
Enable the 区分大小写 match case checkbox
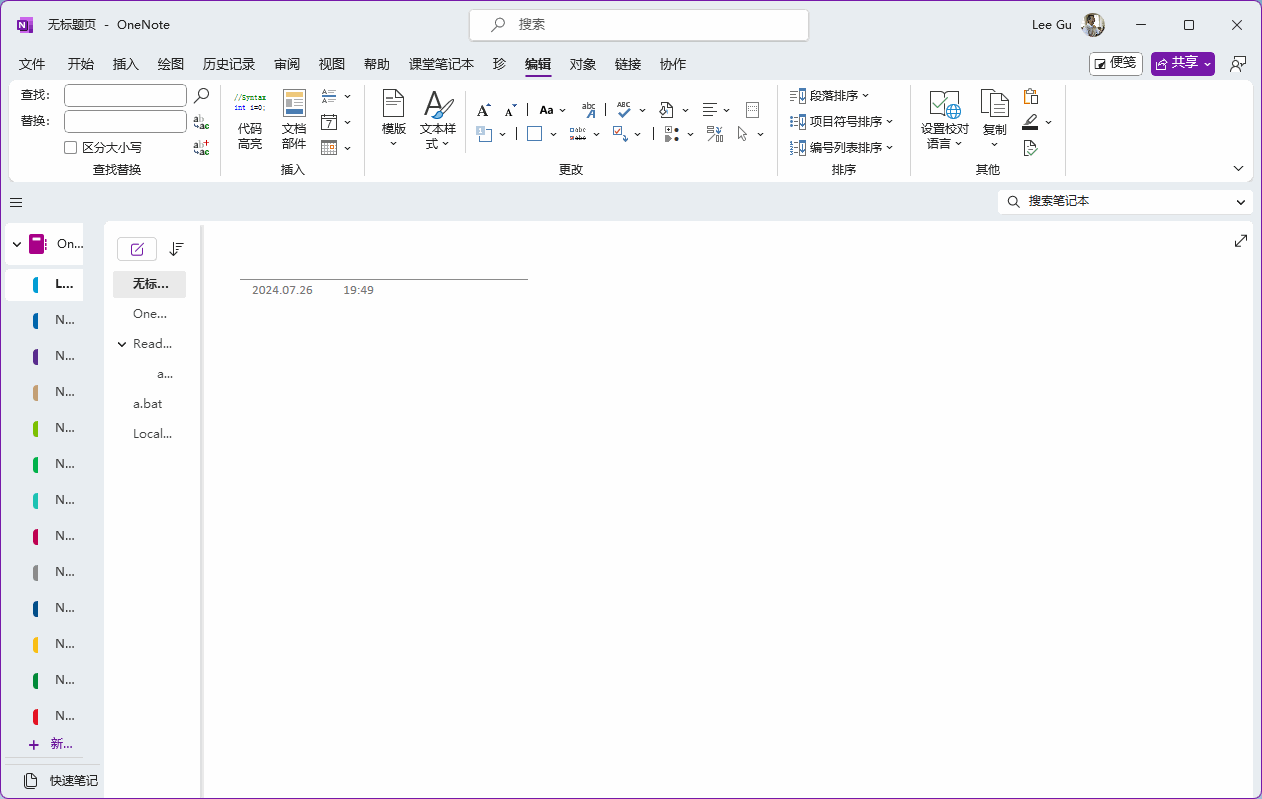(x=71, y=147)
